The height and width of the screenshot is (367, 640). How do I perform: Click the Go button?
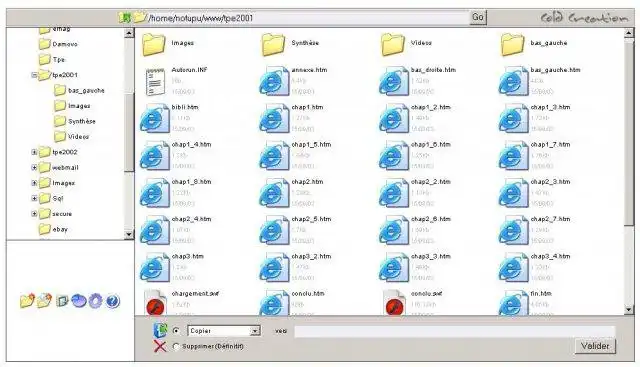coord(478,17)
